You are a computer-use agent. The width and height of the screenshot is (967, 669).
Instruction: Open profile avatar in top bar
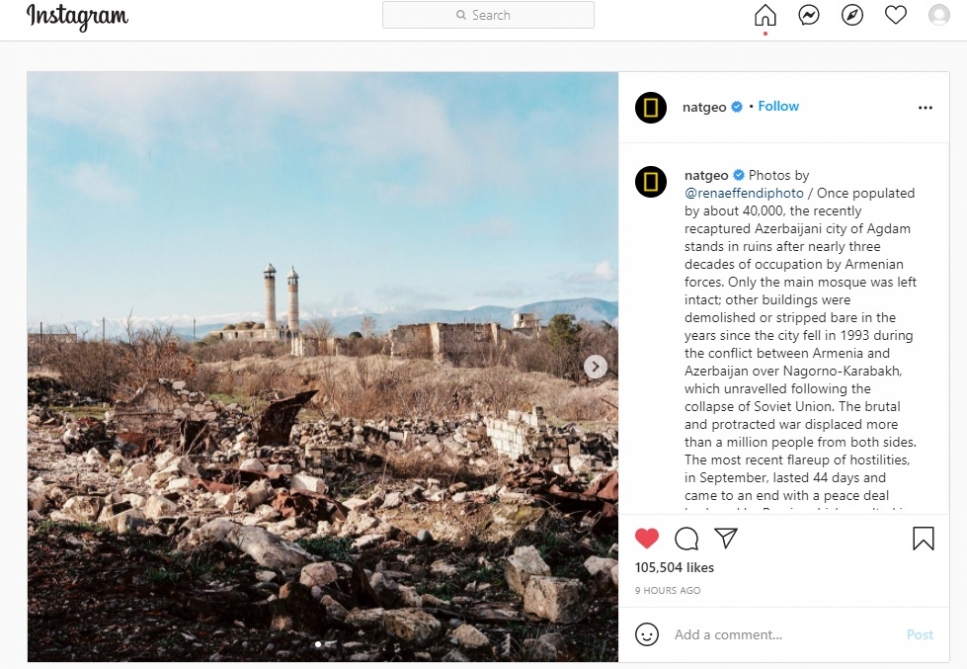939,15
